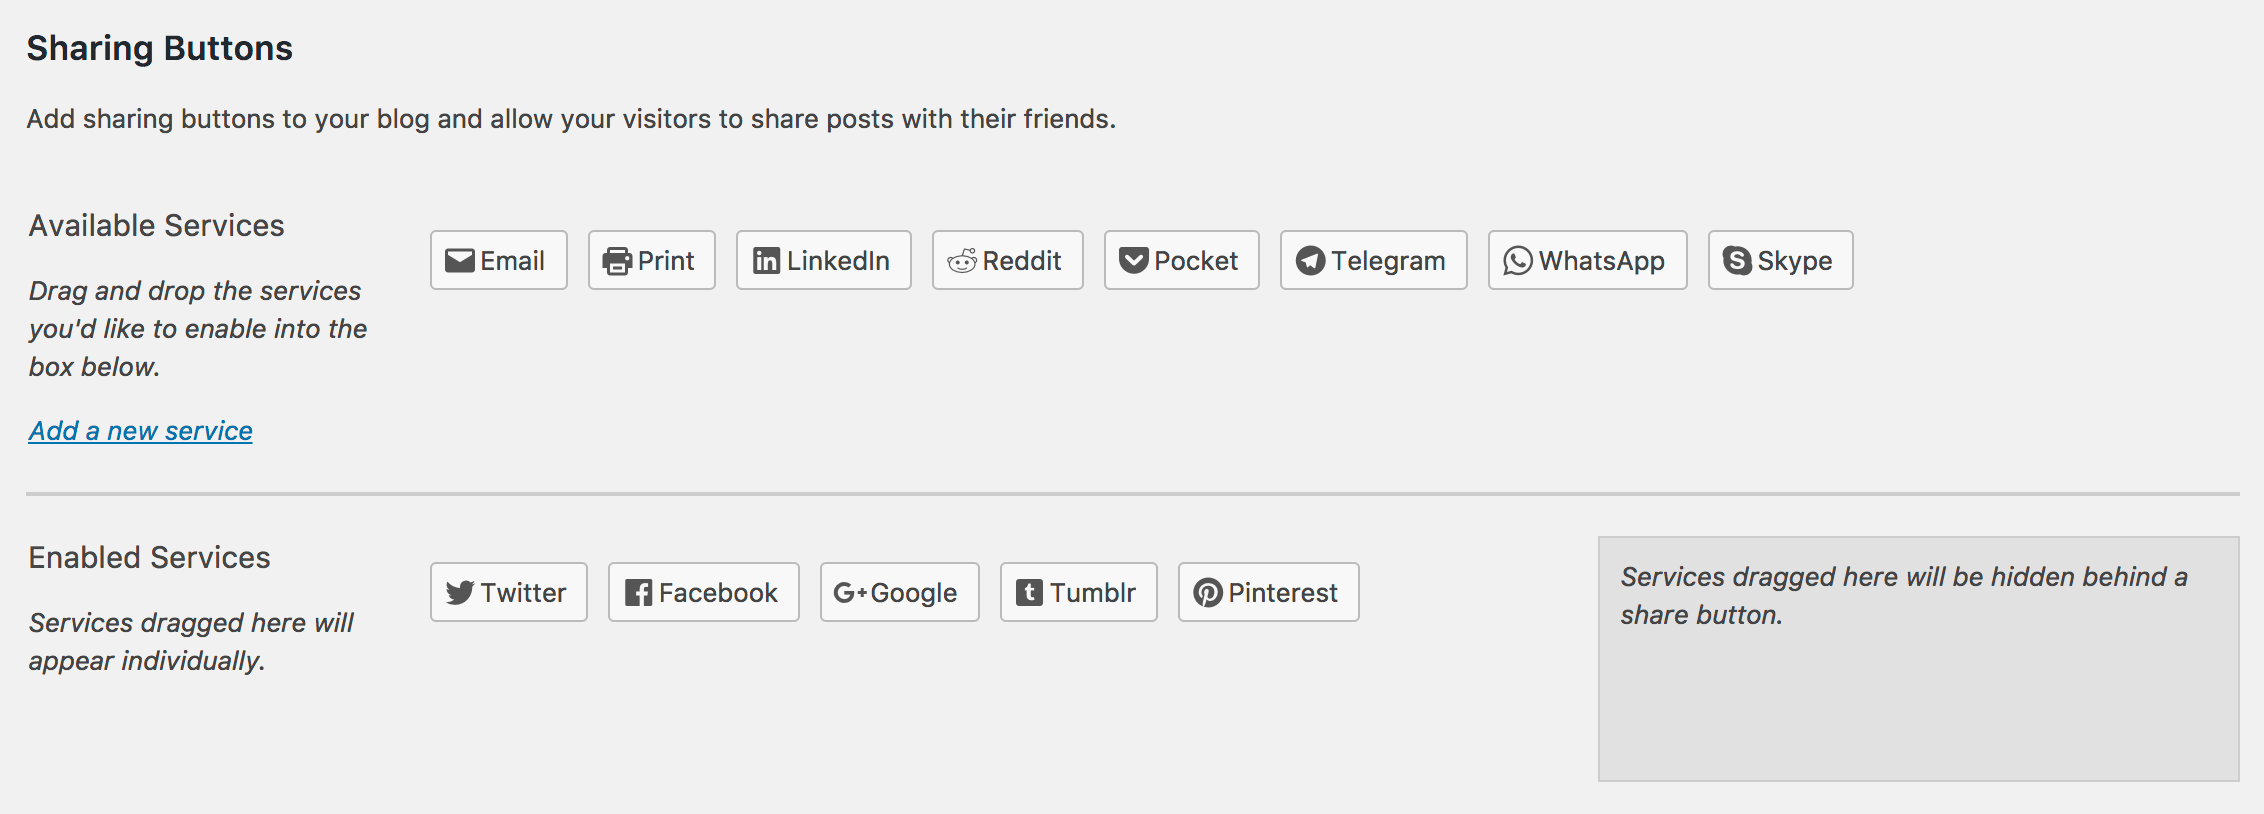This screenshot has width=2264, height=814.
Task: Select the LinkedIn sharing icon
Action: [765, 260]
